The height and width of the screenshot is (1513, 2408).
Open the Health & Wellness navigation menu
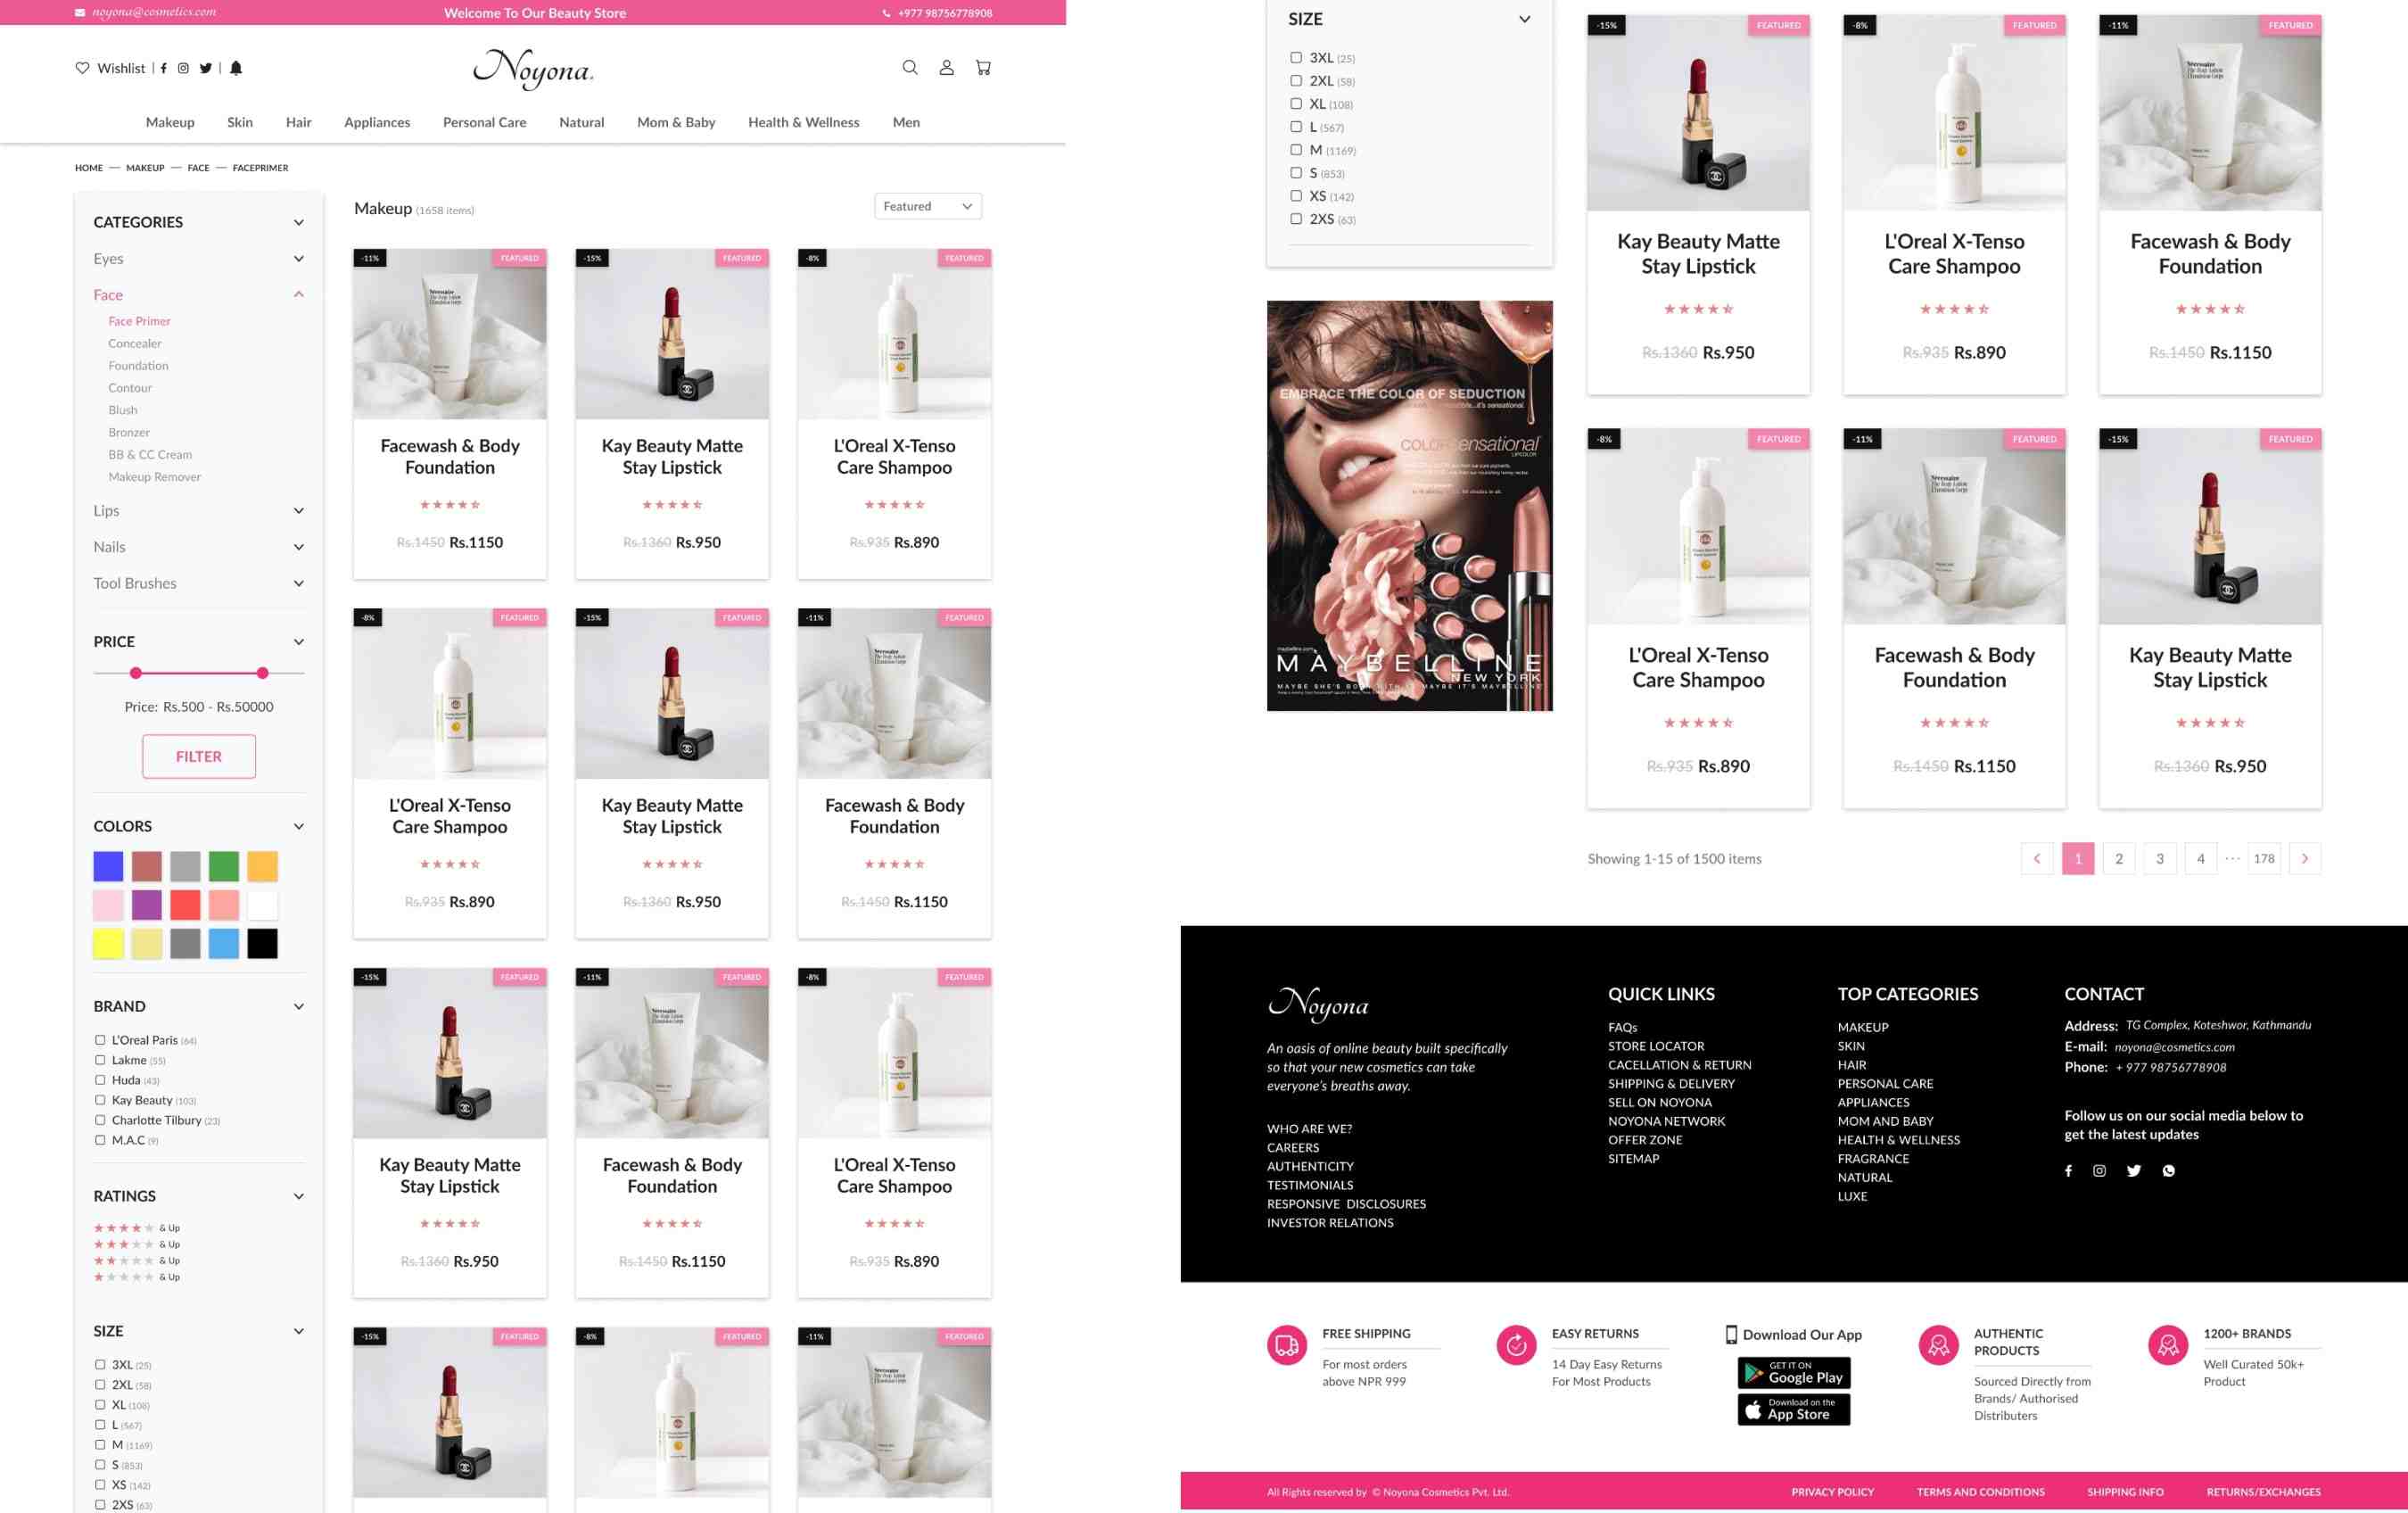point(804,122)
